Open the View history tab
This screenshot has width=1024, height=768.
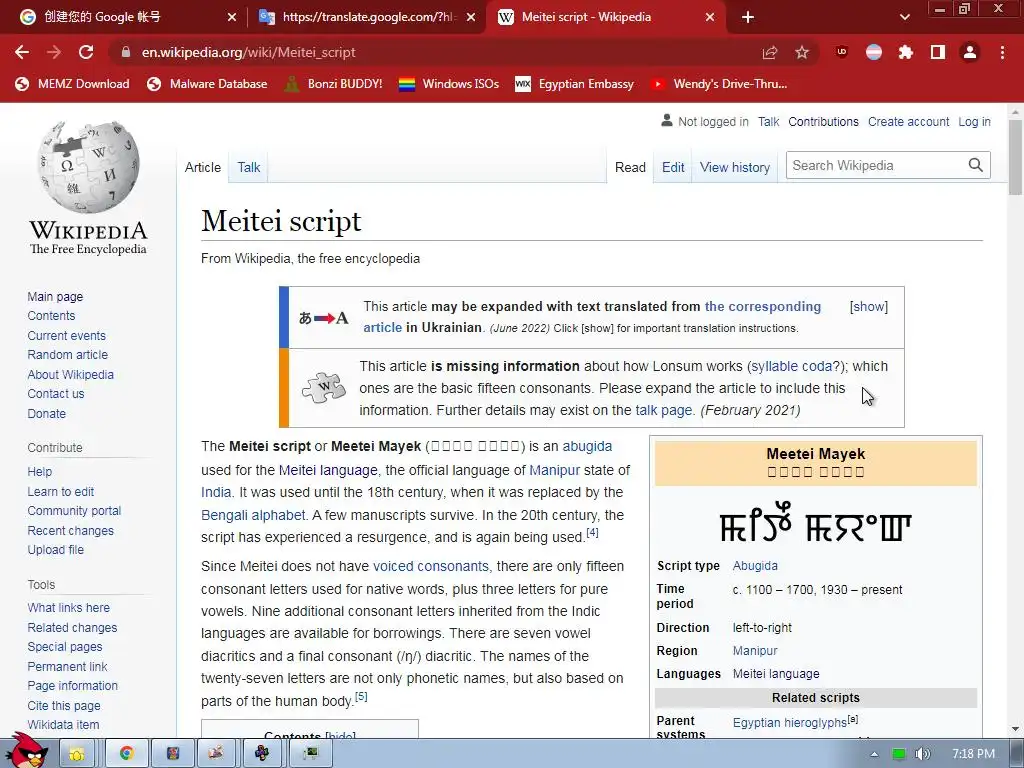tap(735, 167)
